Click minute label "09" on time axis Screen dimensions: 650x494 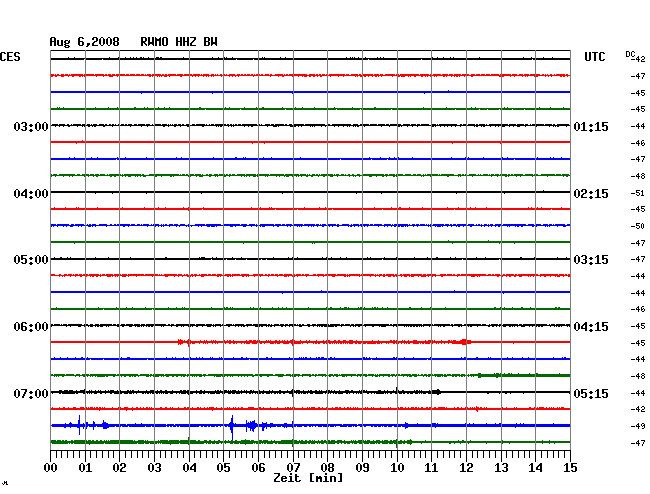point(362,468)
